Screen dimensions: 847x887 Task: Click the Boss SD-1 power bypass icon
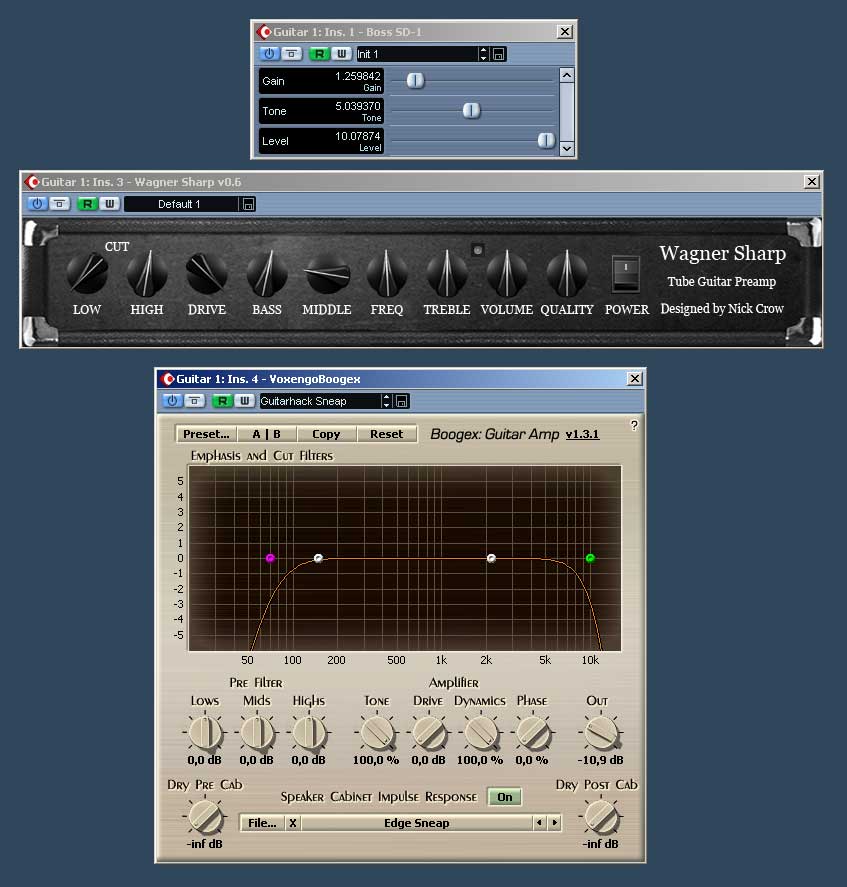269,54
